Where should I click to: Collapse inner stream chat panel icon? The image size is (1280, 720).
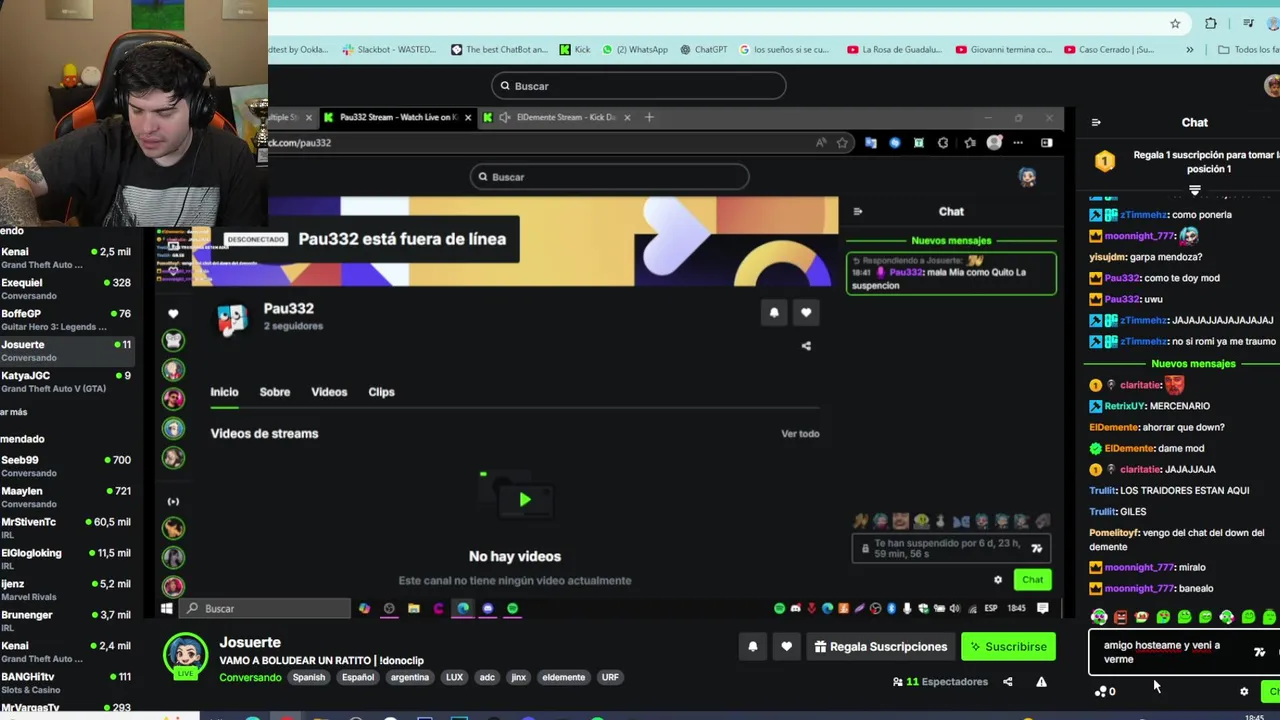857,211
